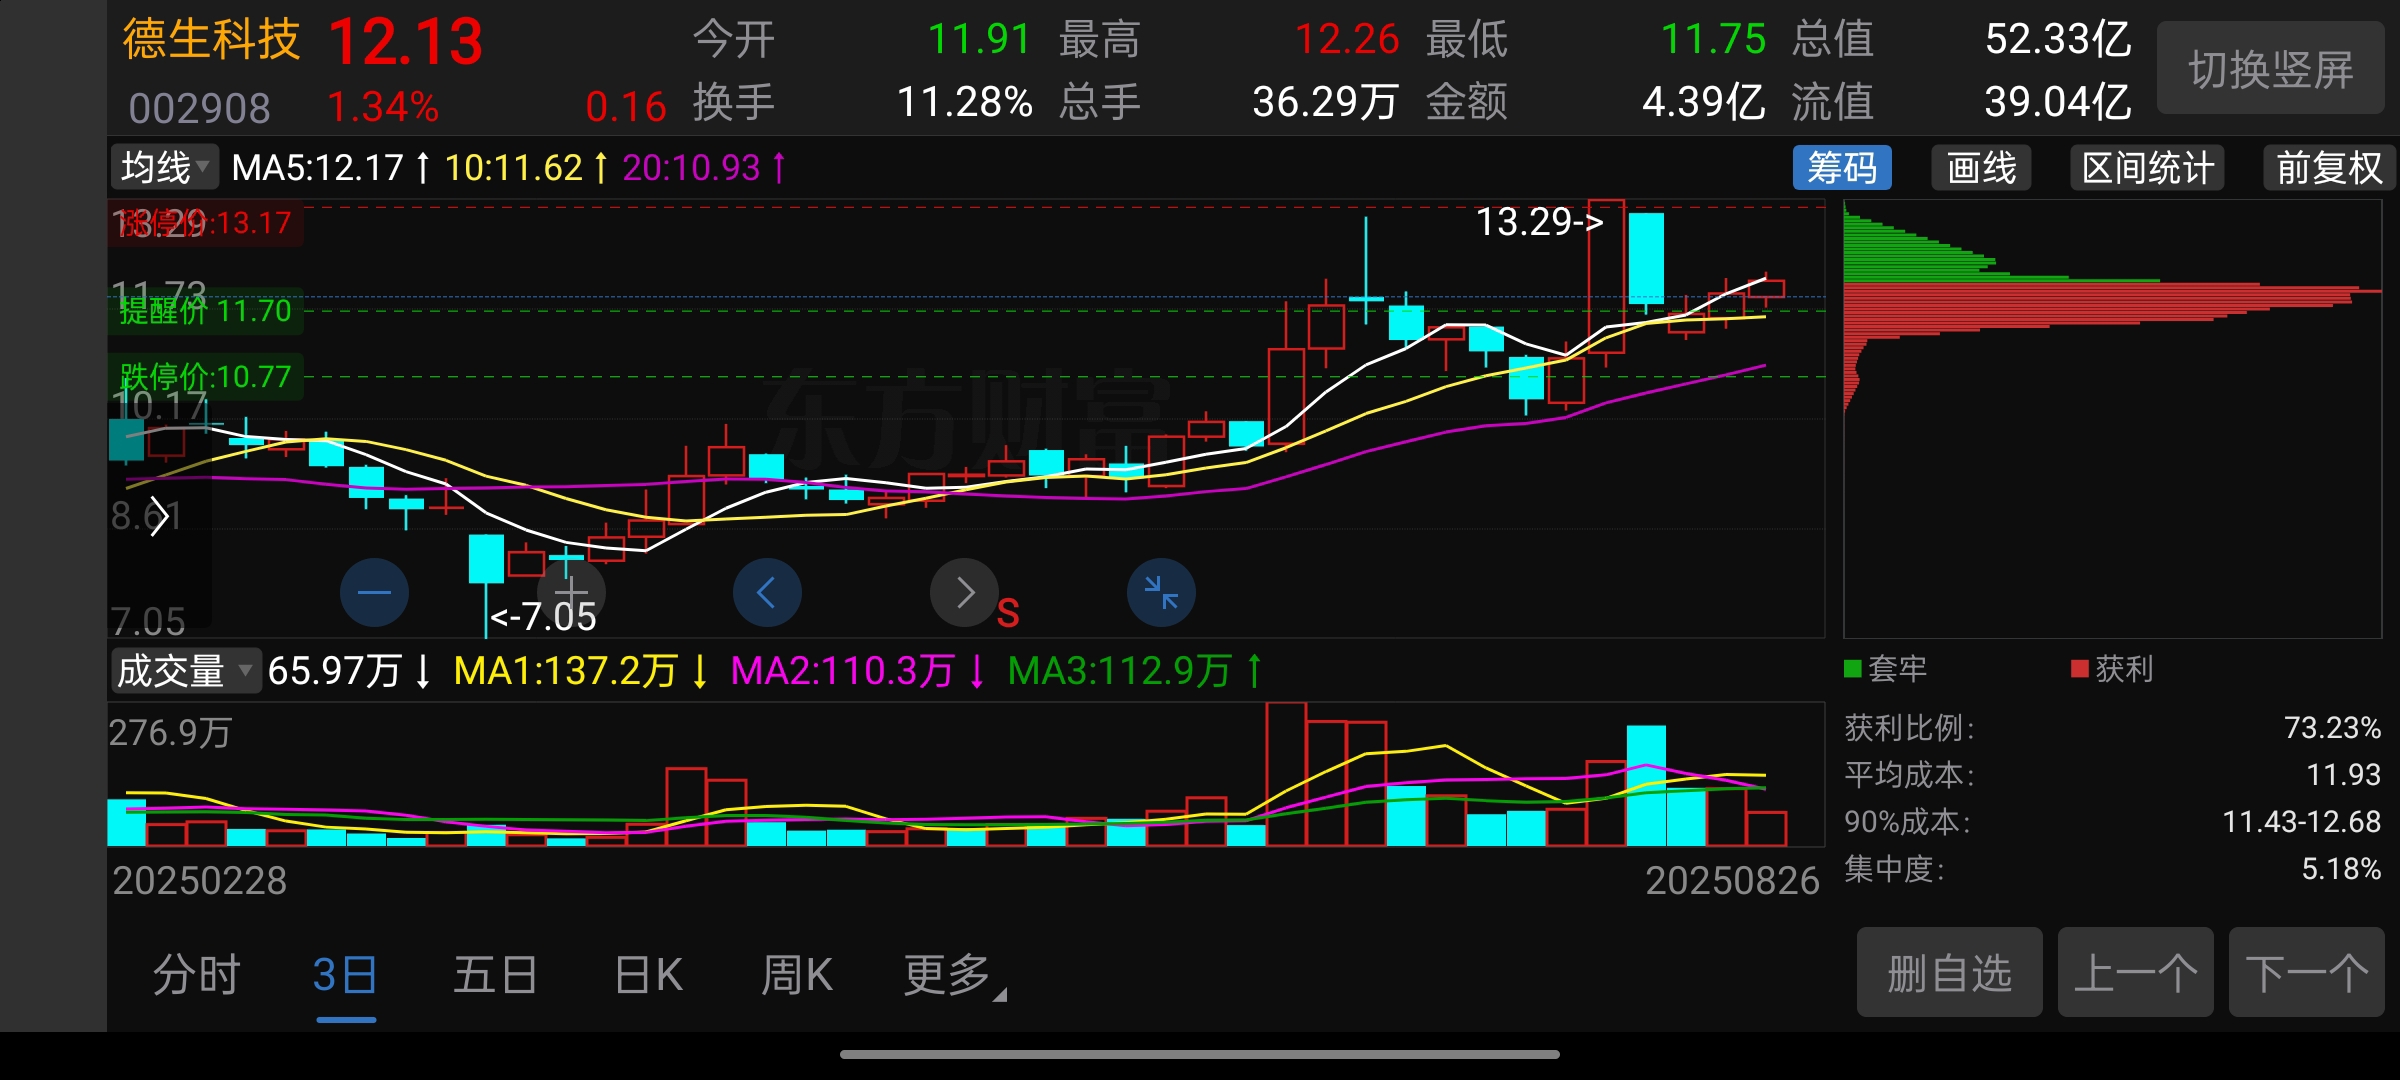This screenshot has height=1080, width=2400.
Task: Expand left side panel via chevron arrow
Action: 158,517
